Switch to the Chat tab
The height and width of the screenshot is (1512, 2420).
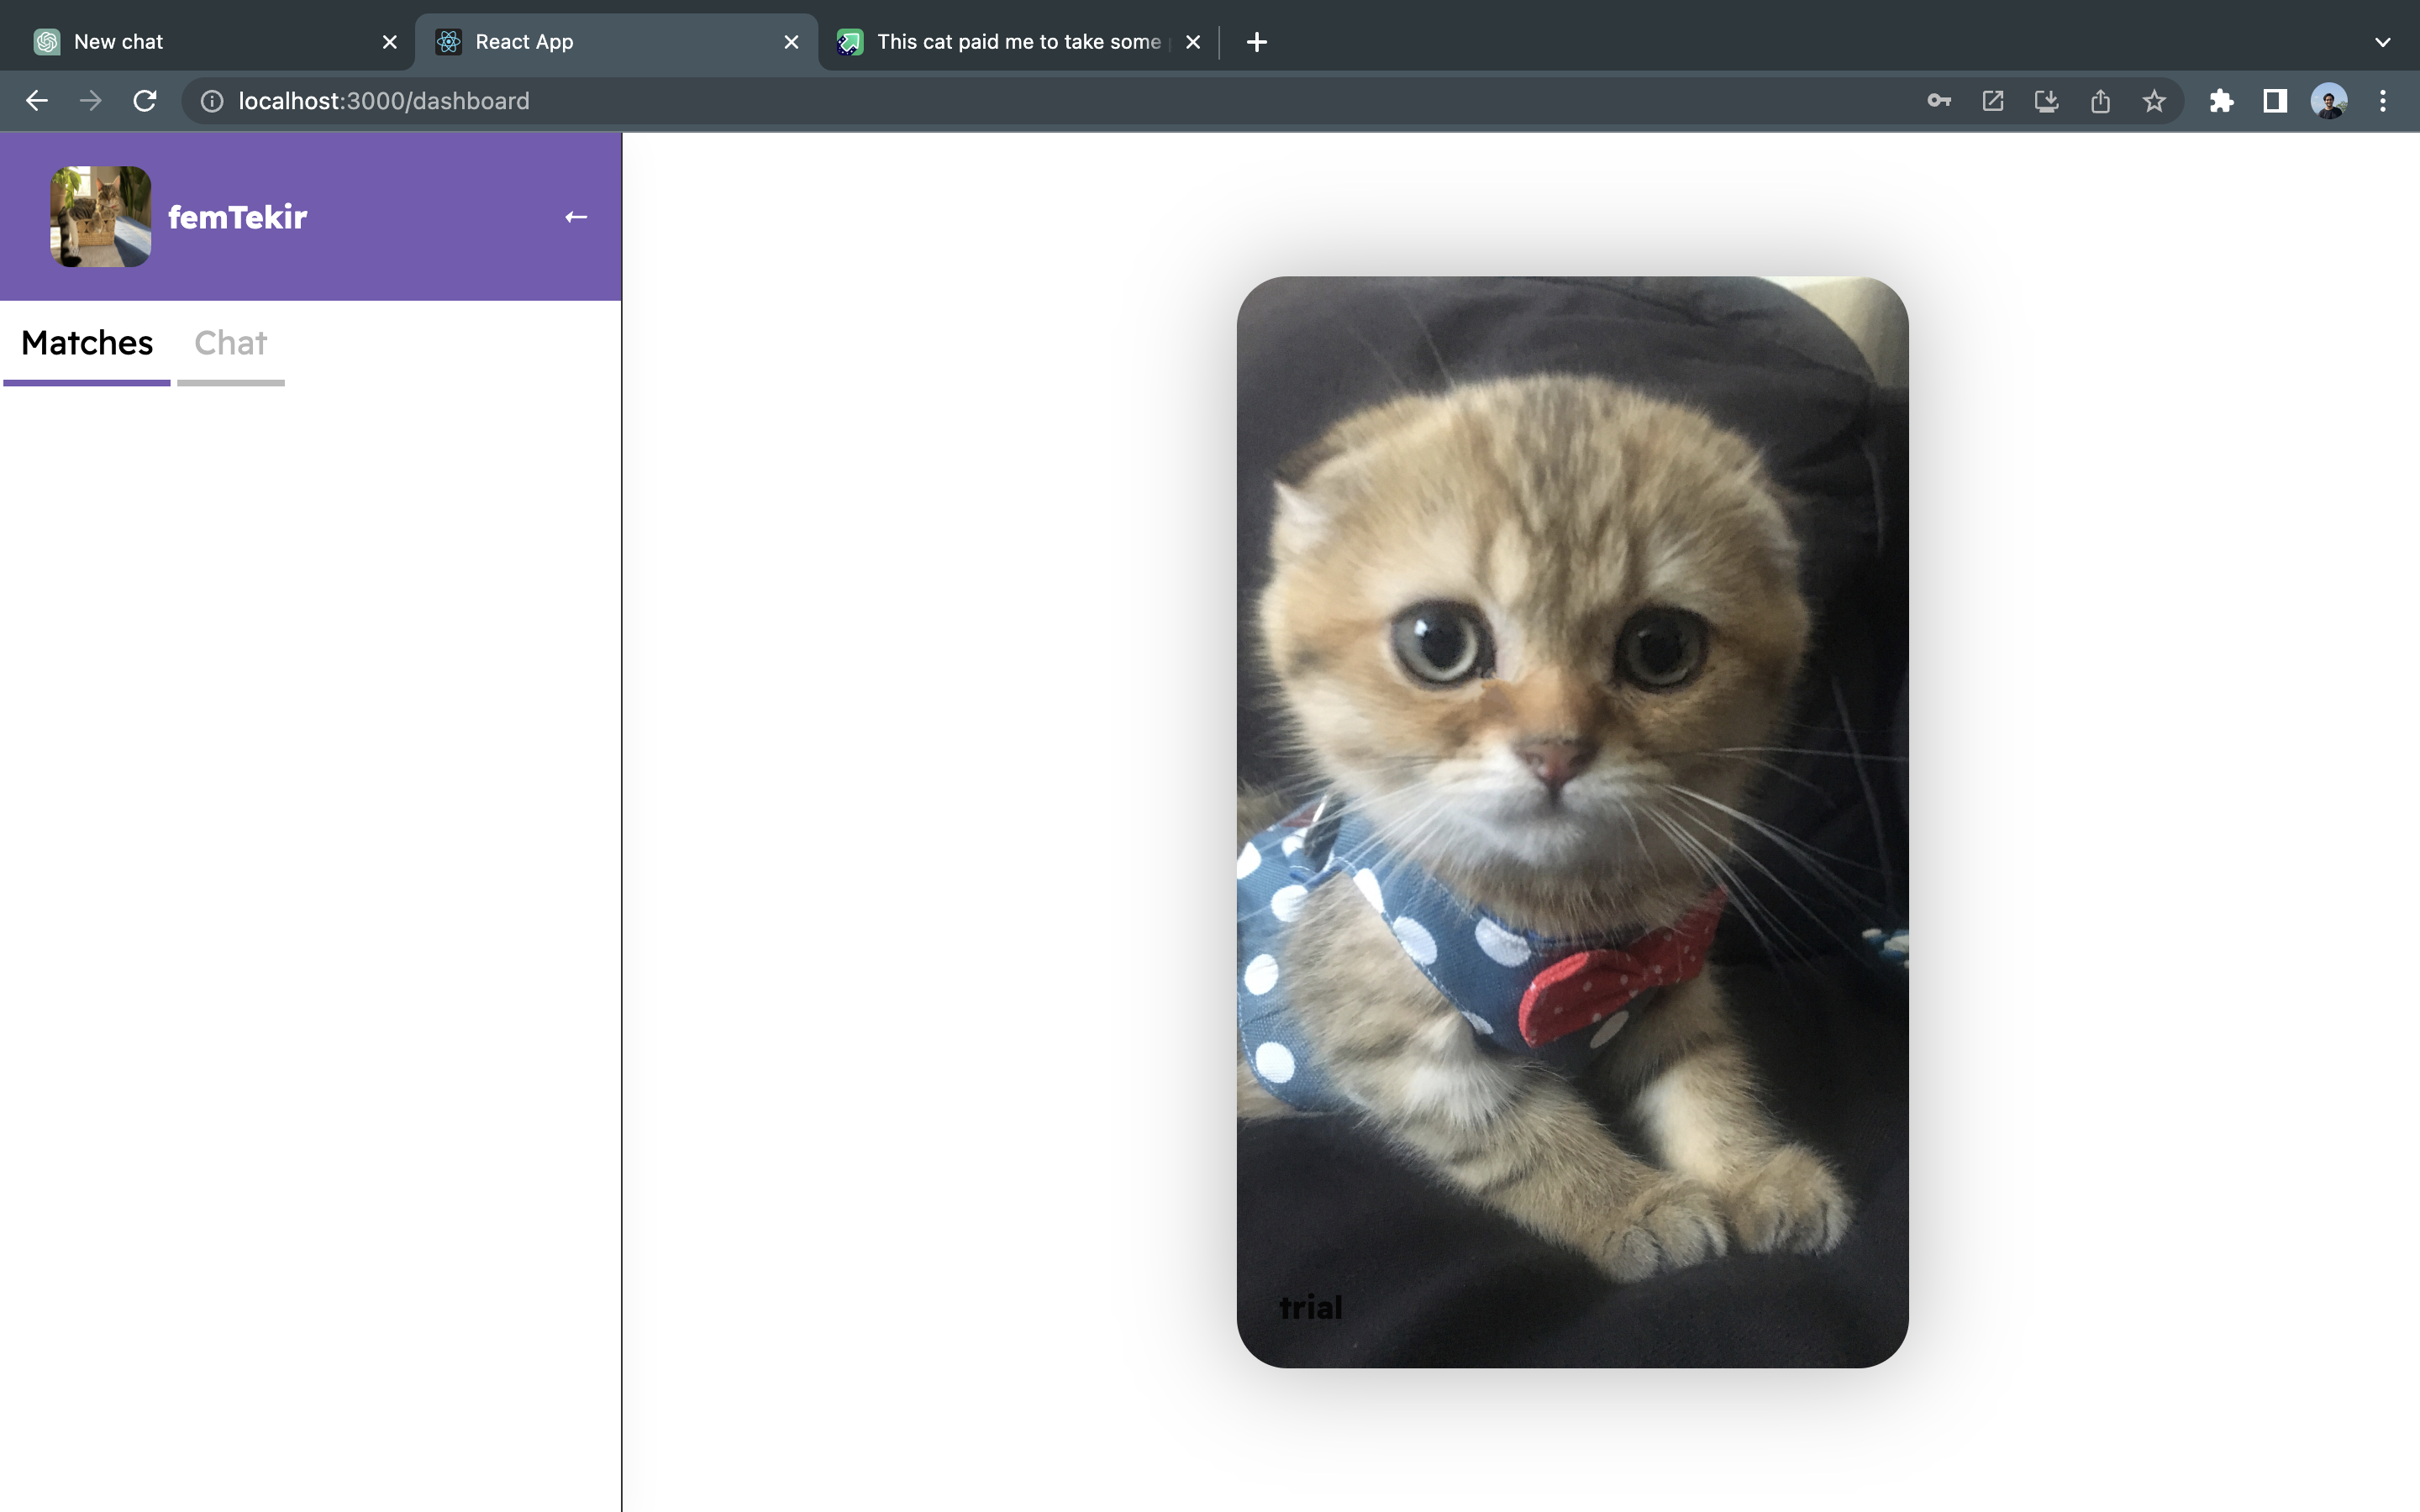230,343
